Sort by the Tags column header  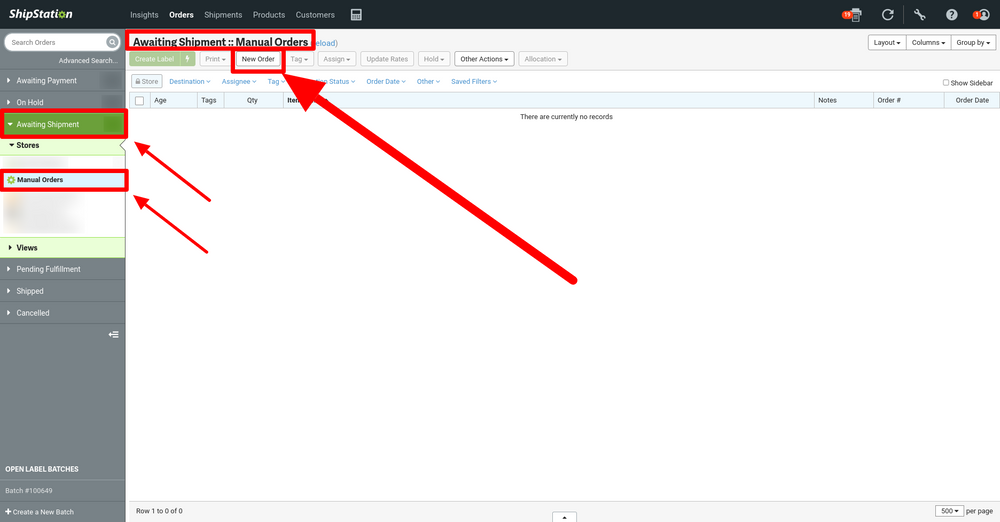click(210, 100)
